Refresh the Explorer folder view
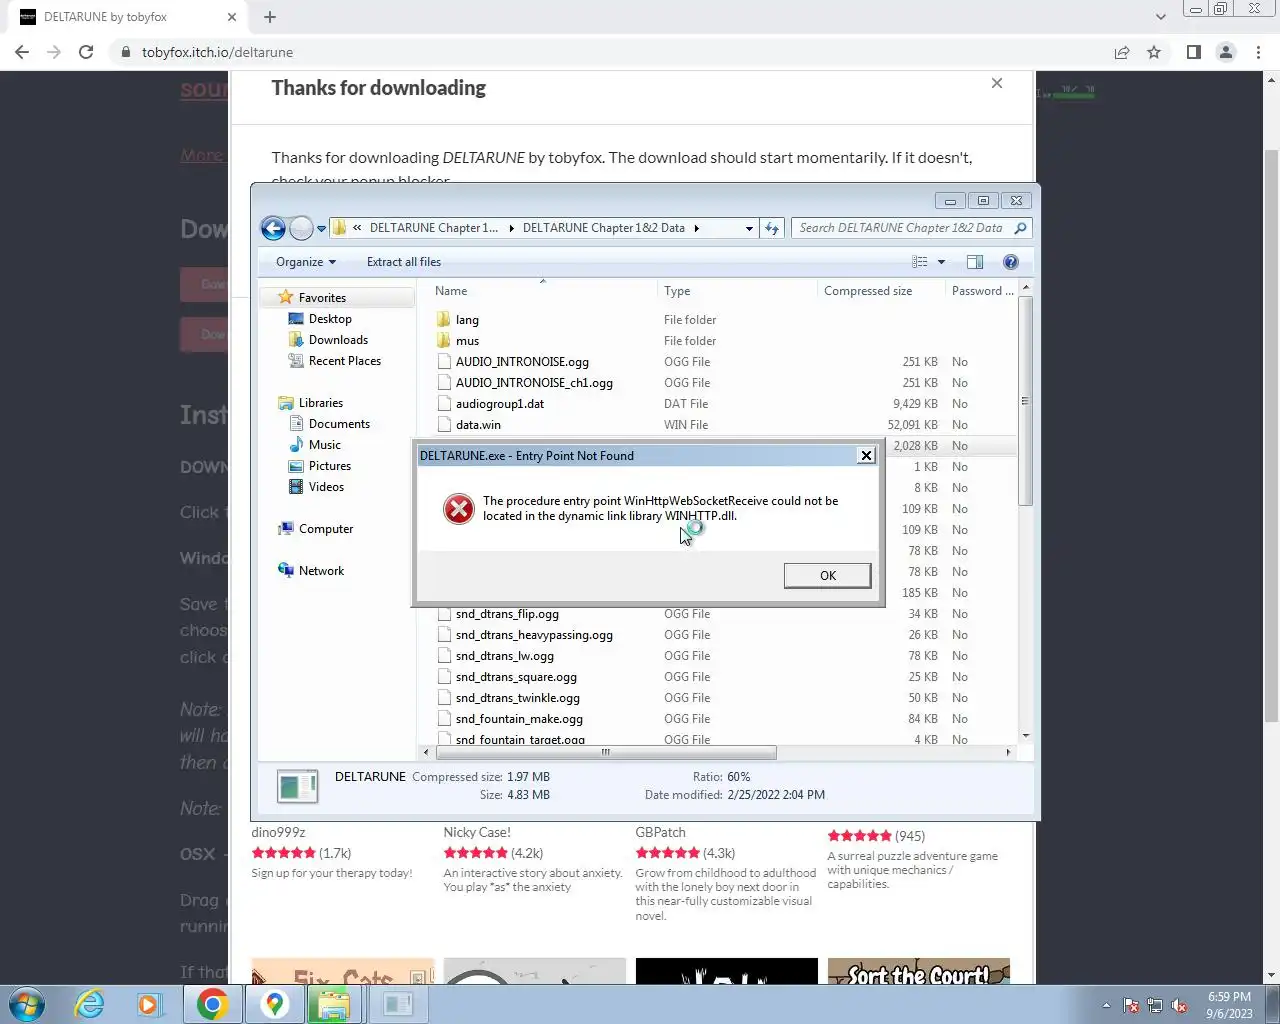 point(772,229)
